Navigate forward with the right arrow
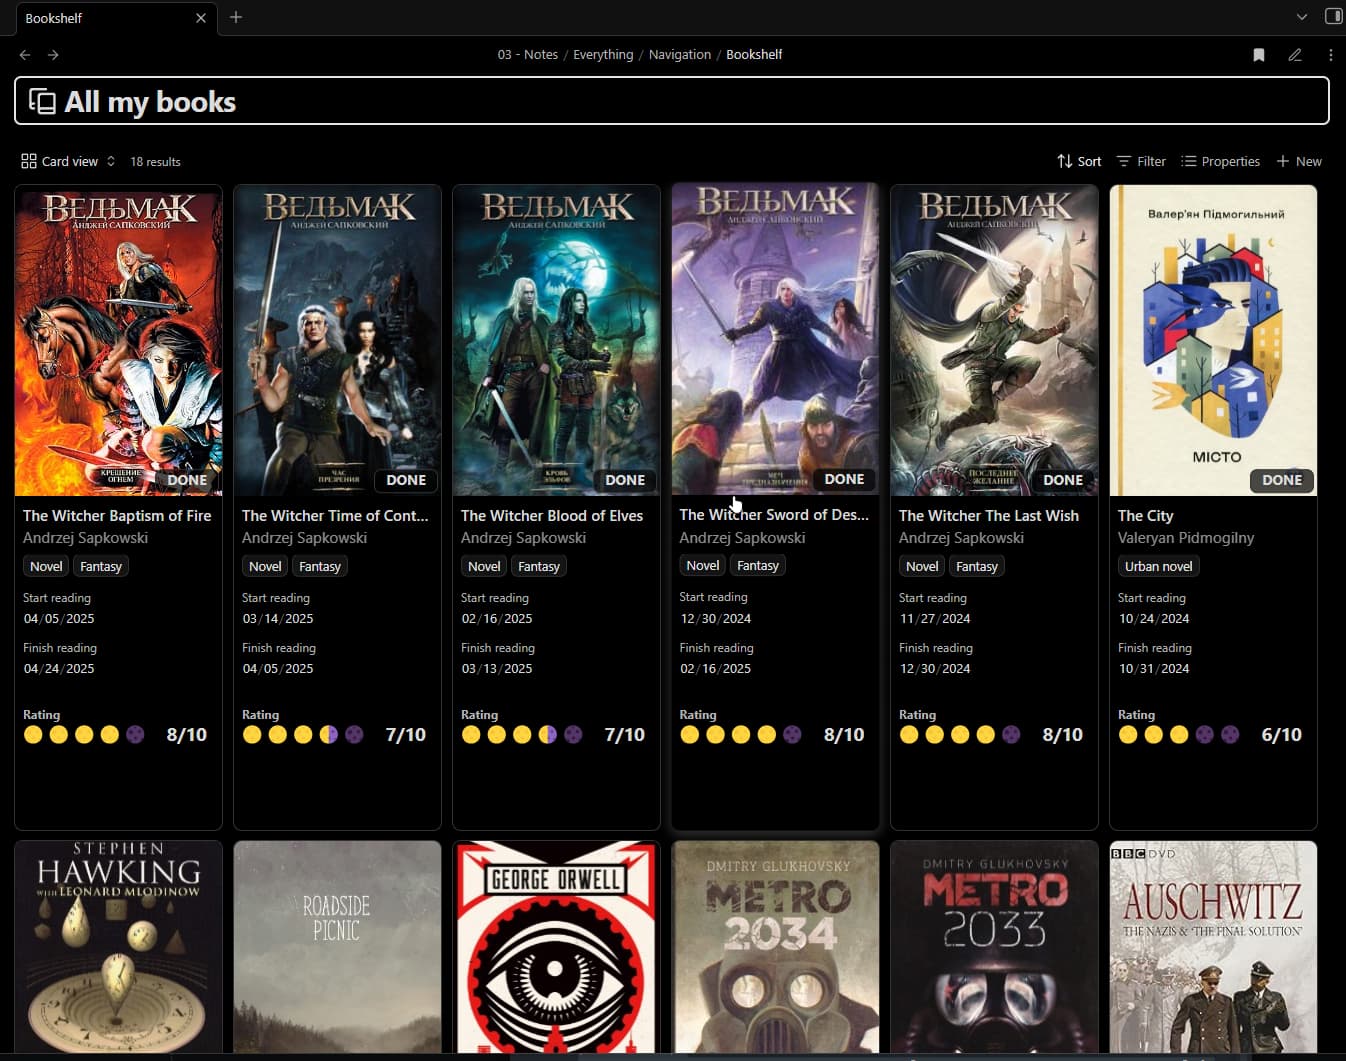The height and width of the screenshot is (1061, 1346). pyautogui.click(x=53, y=55)
